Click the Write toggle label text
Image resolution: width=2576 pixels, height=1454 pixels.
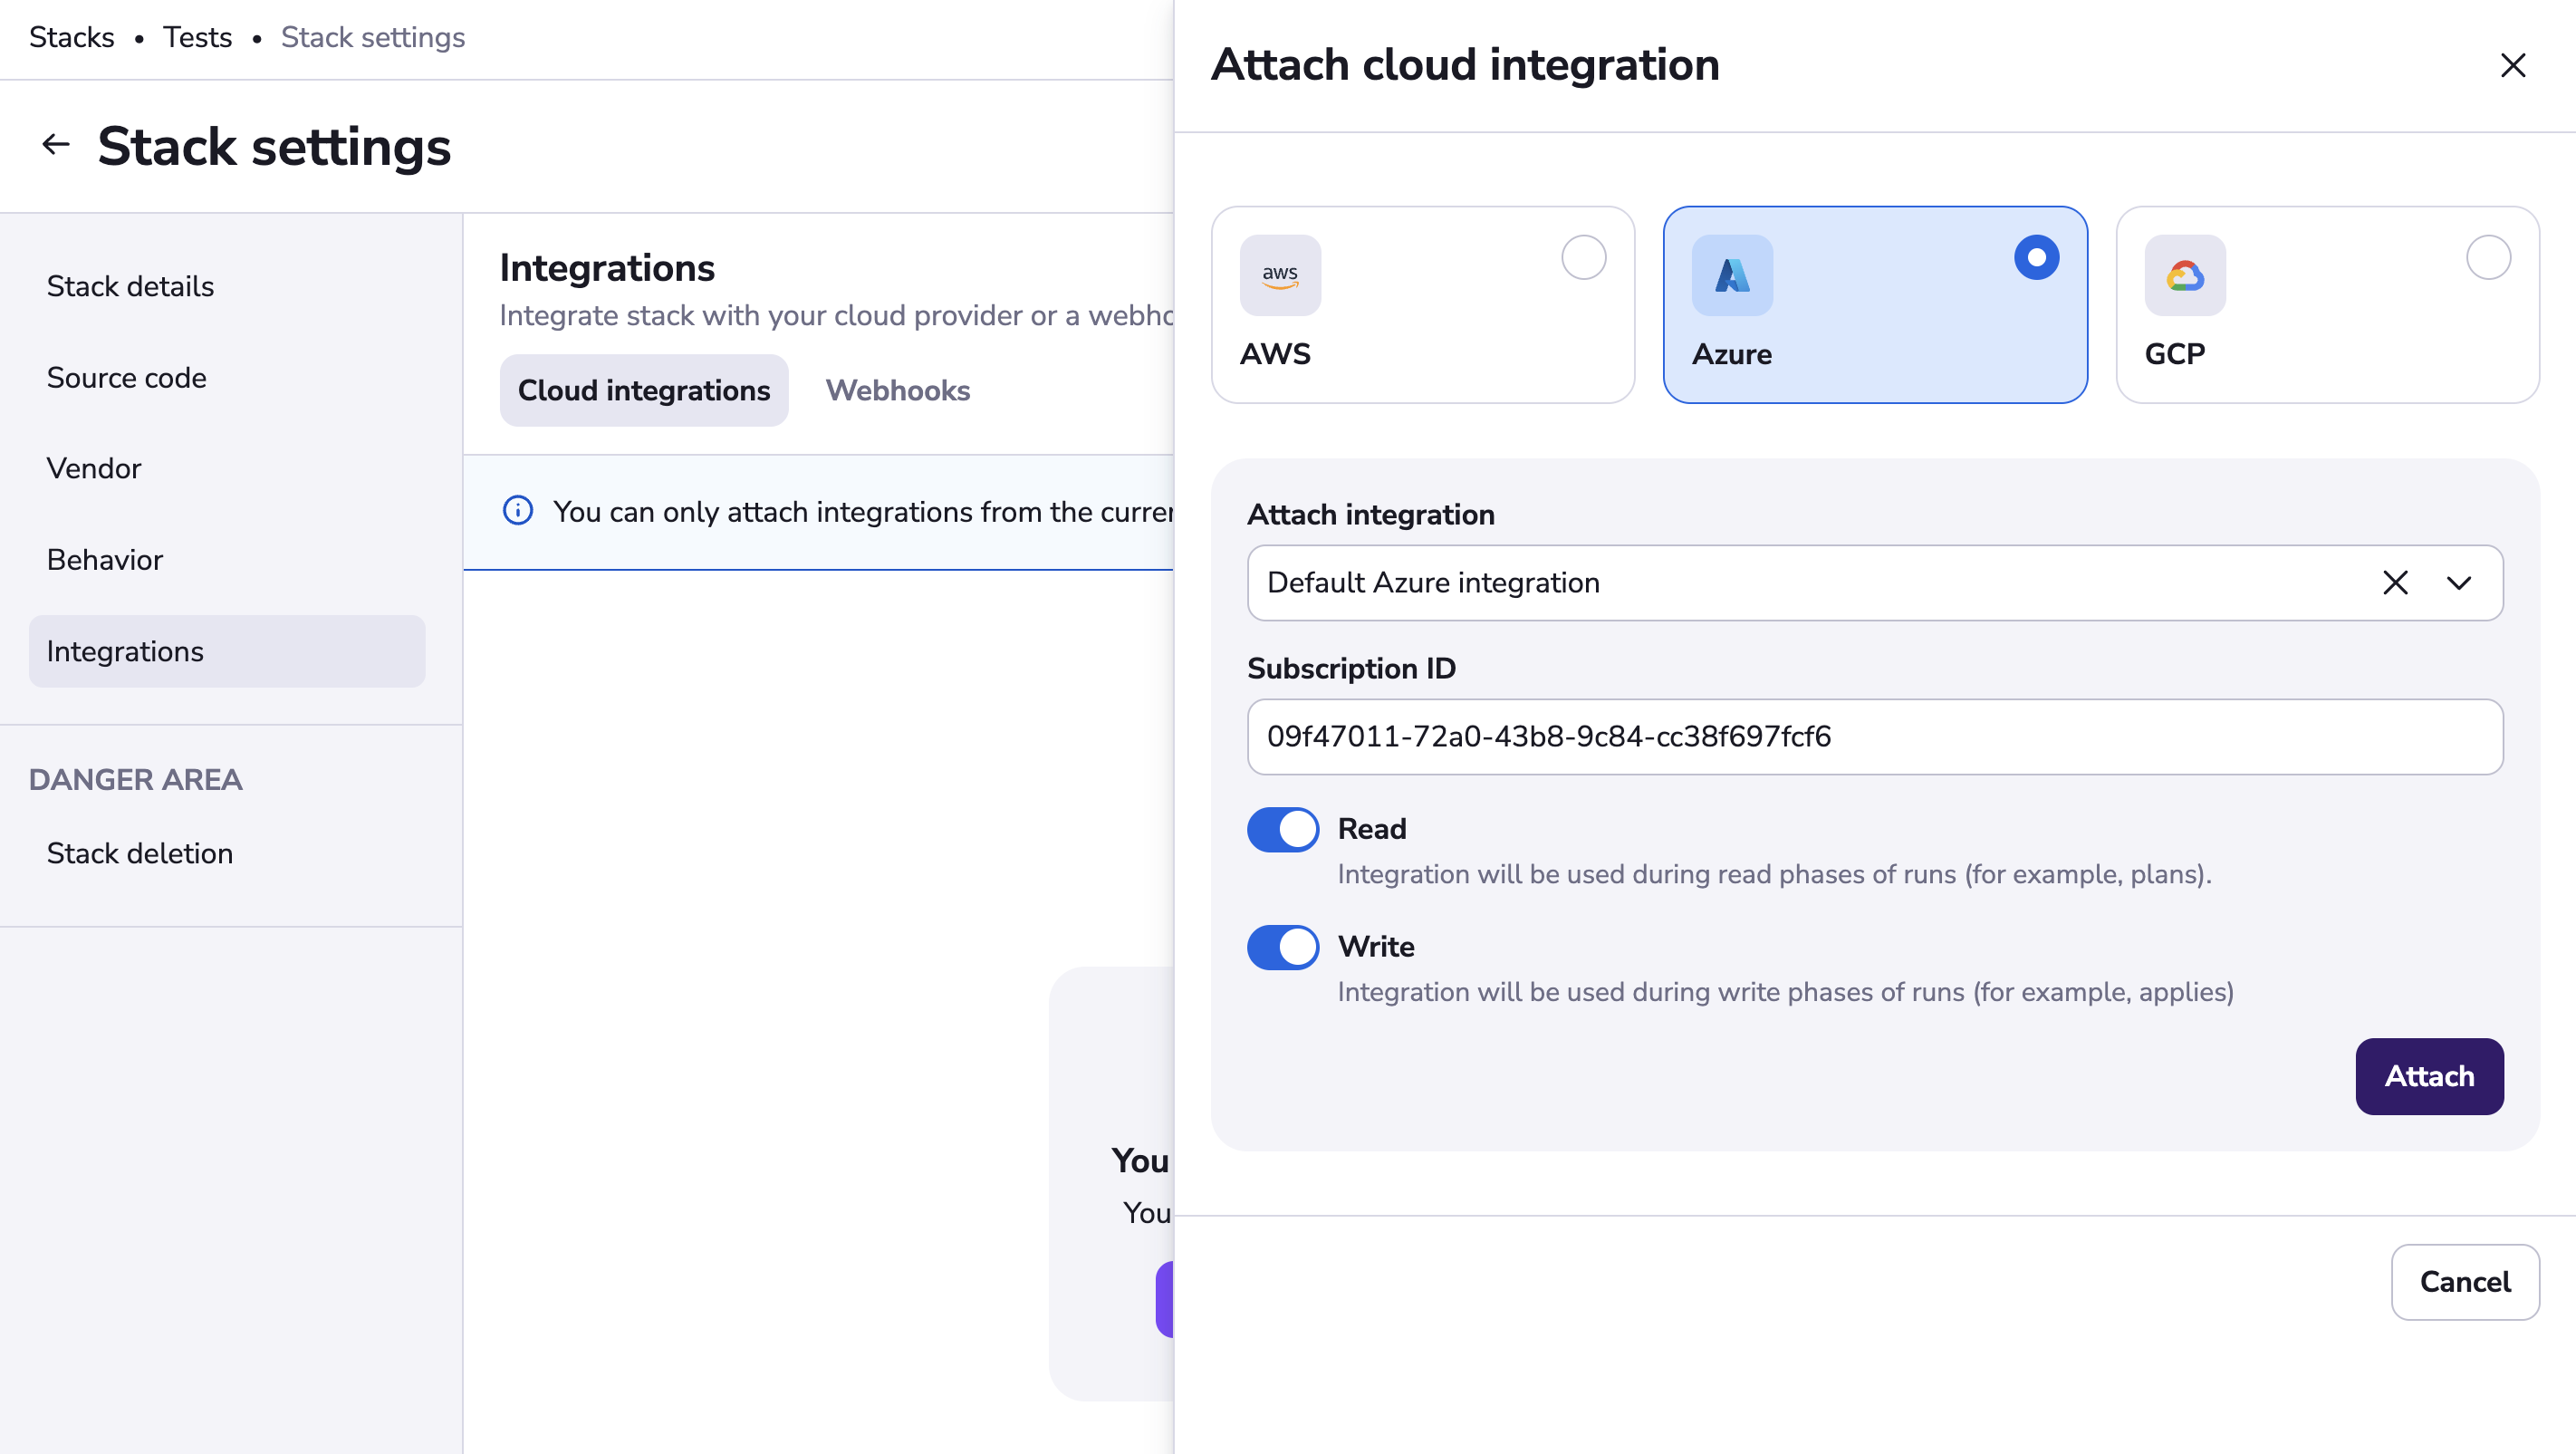click(1376, 947)
